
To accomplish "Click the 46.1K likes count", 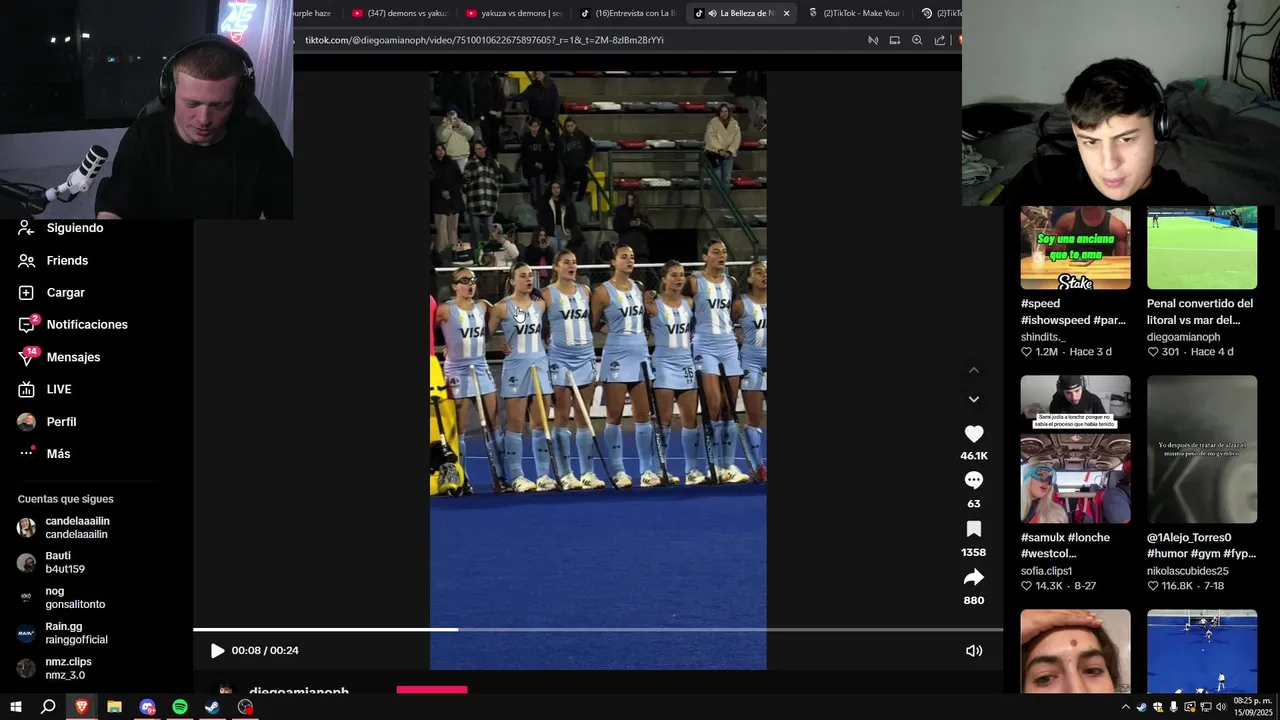I will tap(973, 456).
